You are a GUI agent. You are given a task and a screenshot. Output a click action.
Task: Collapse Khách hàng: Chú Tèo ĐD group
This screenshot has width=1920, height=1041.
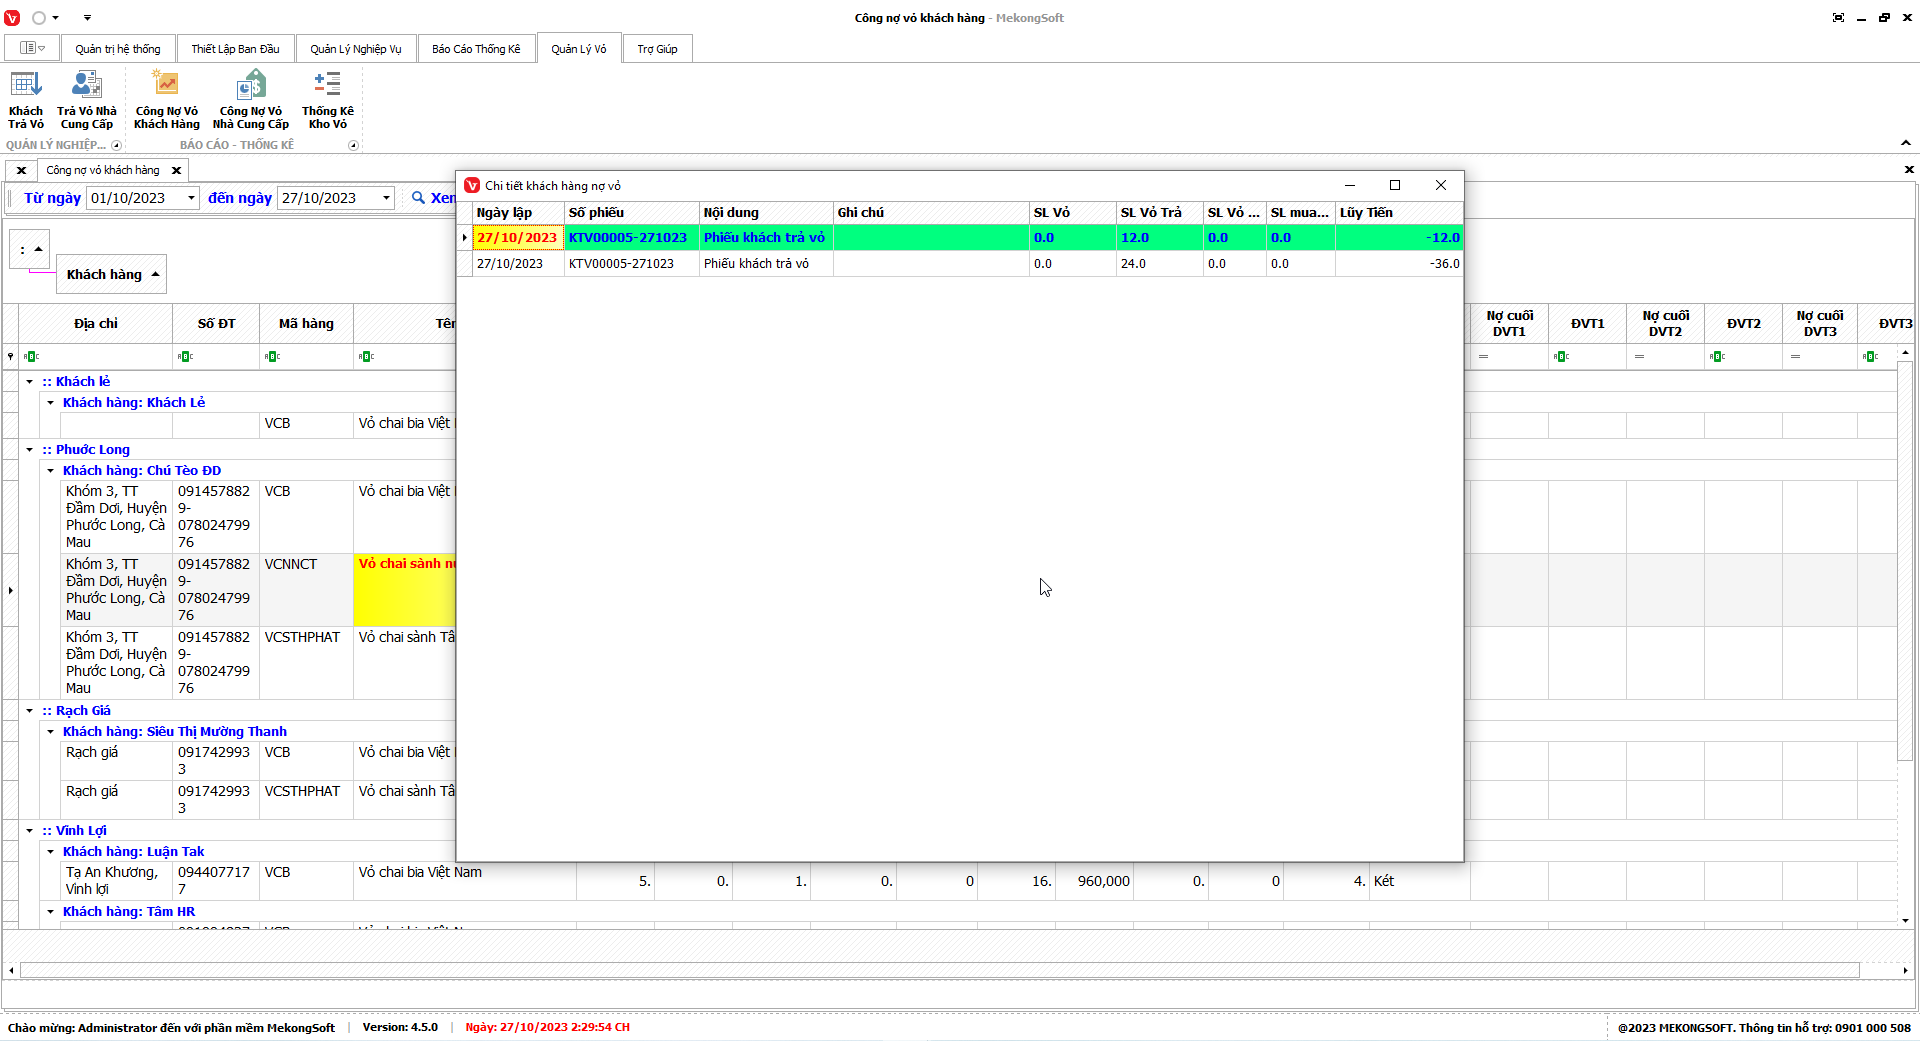(51, 471)
